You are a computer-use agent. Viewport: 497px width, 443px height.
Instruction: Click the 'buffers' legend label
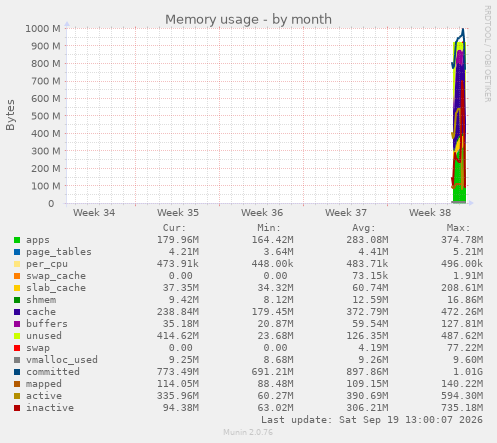[47, 324]
